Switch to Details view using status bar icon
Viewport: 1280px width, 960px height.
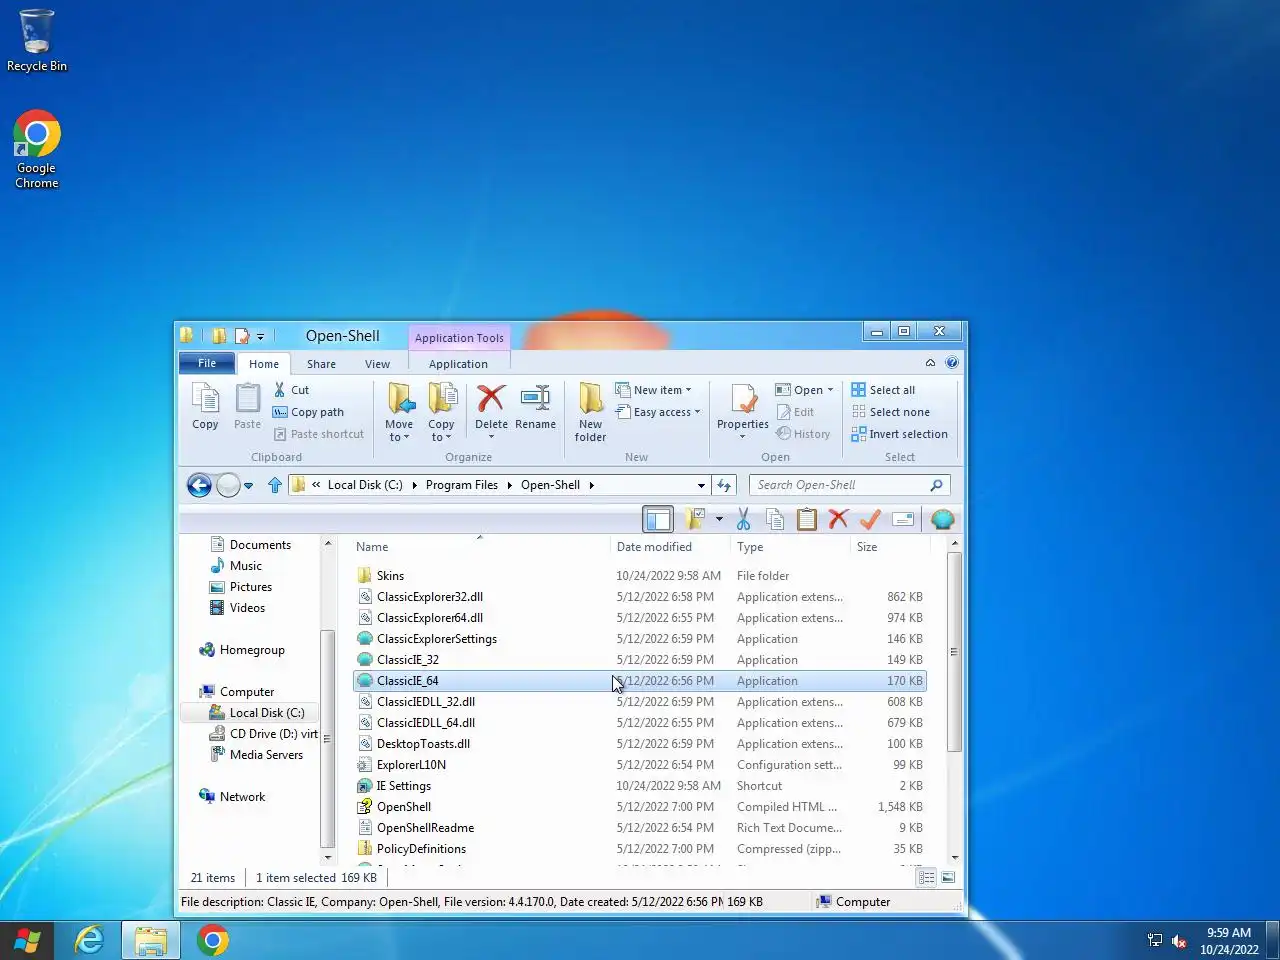click(927, 878)
